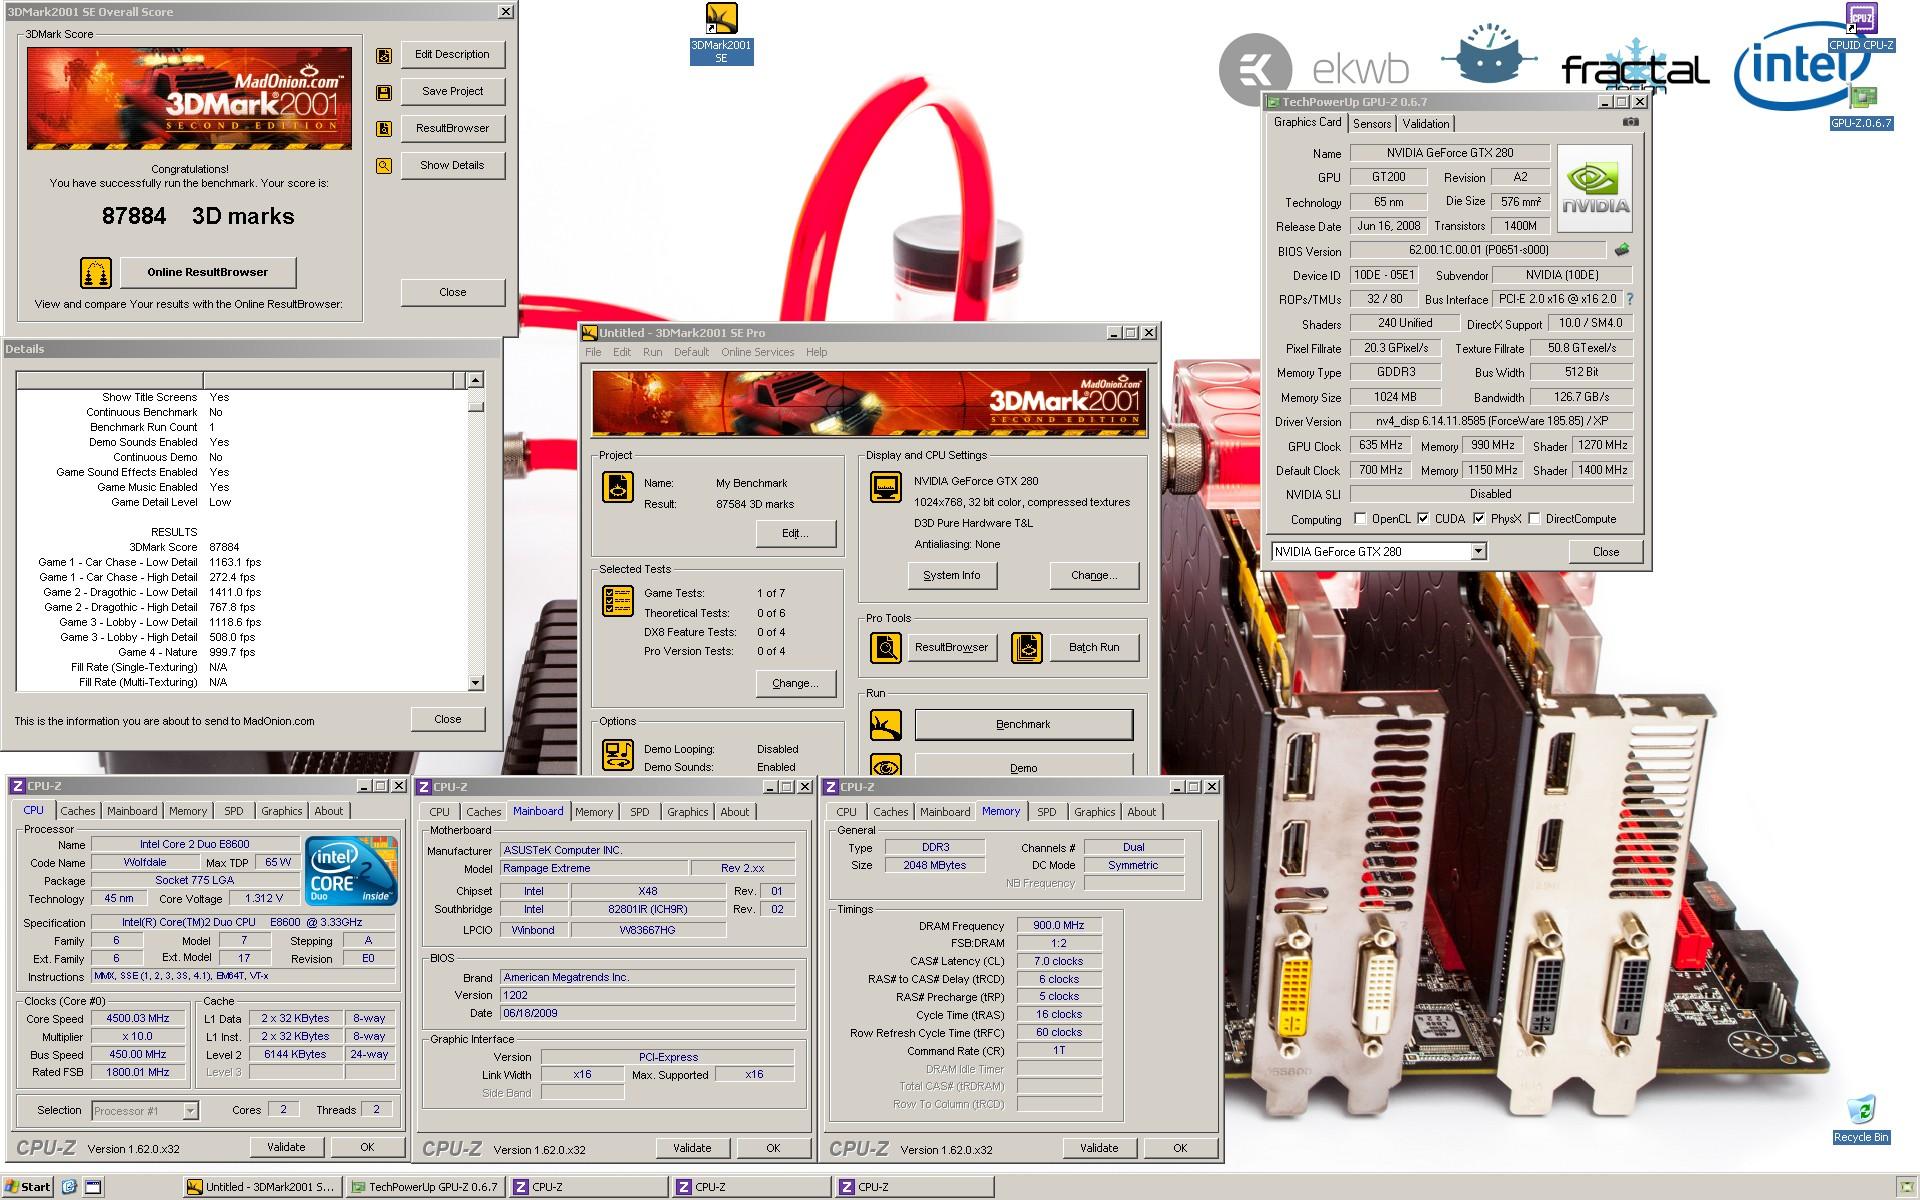Click the Batch Run icon
Image resolution: width=1920 pixels, height=1200 pixels.
coord(1027,648)
